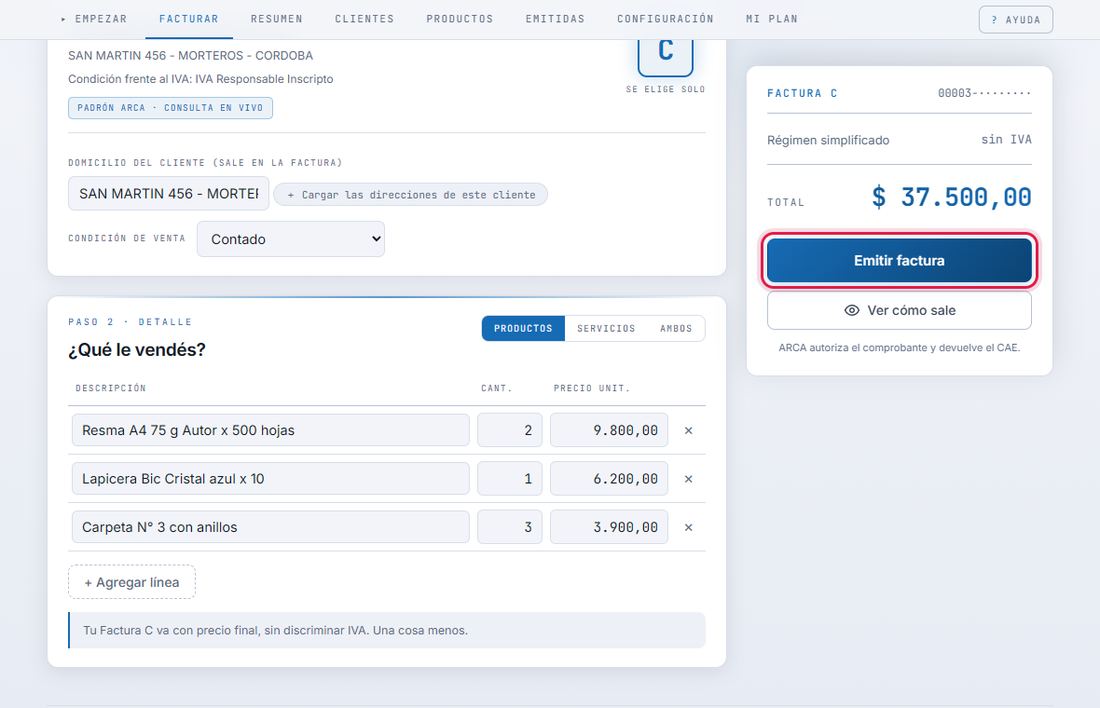Click the Régimen simplificado label
This screenshot has height=708, width=1100.
click(x=828, y=140)
